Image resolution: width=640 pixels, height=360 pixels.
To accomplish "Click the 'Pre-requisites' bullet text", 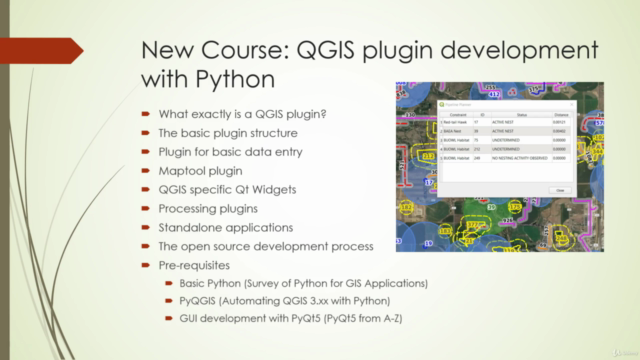I will pyautogui.click(x=194, y=265).
